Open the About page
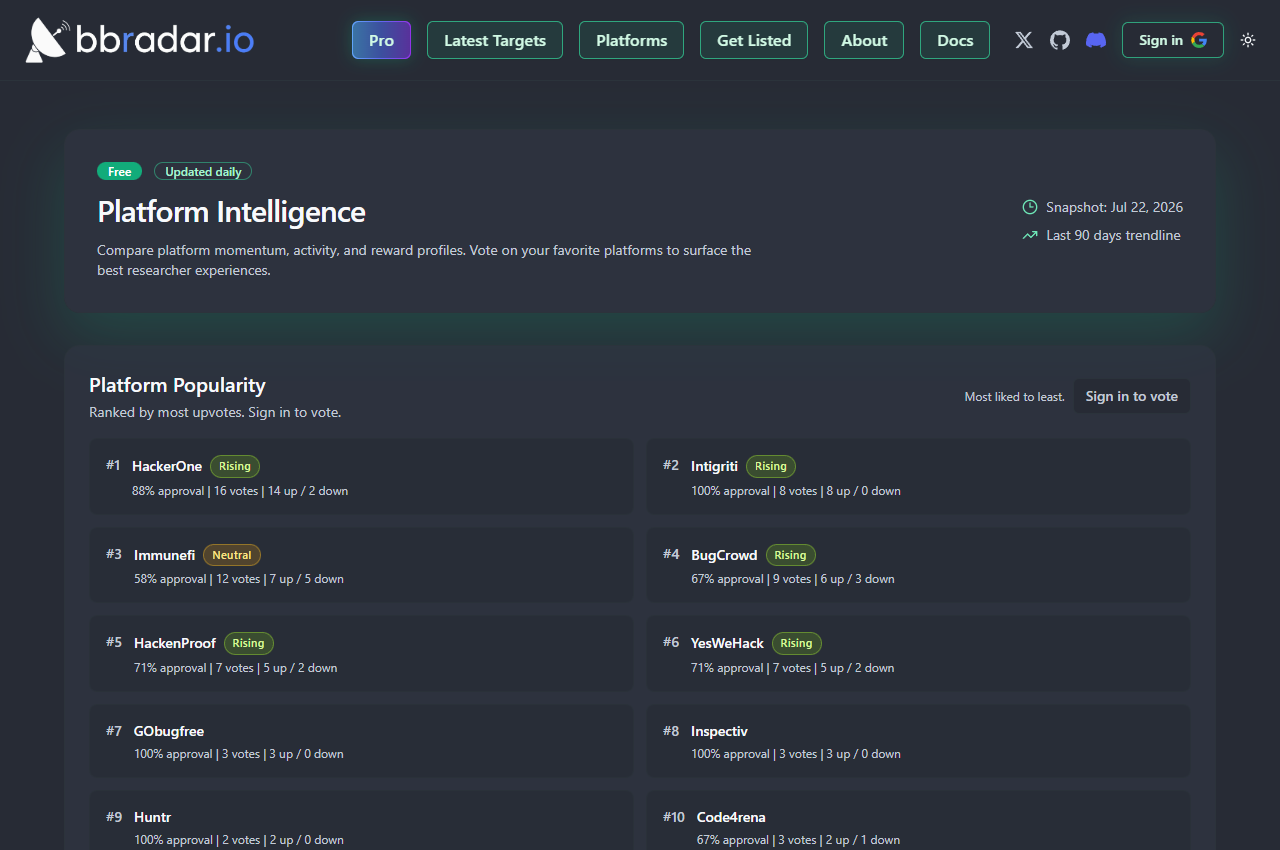1280x850 pixels. pyautogui.click(x=864, y=40)
